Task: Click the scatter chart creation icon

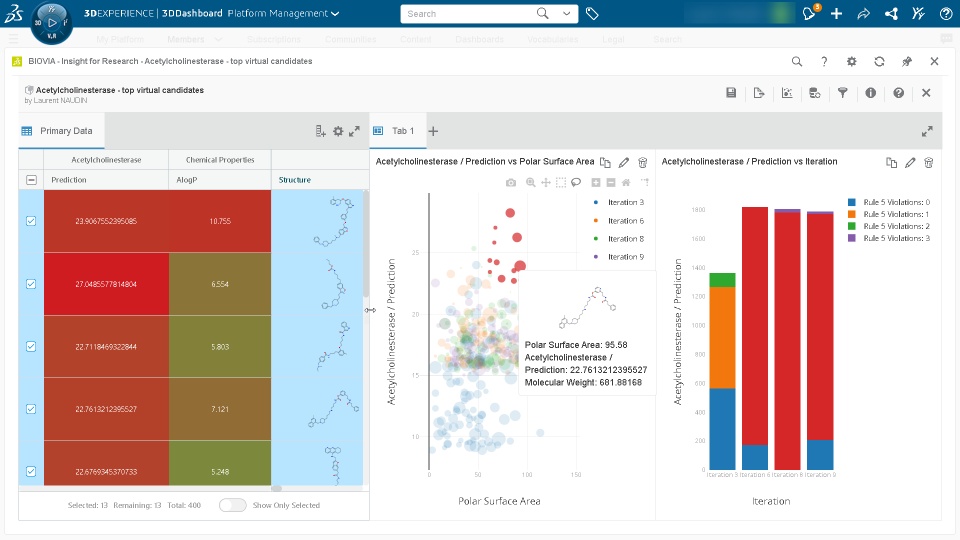Action: coord(787,92)
